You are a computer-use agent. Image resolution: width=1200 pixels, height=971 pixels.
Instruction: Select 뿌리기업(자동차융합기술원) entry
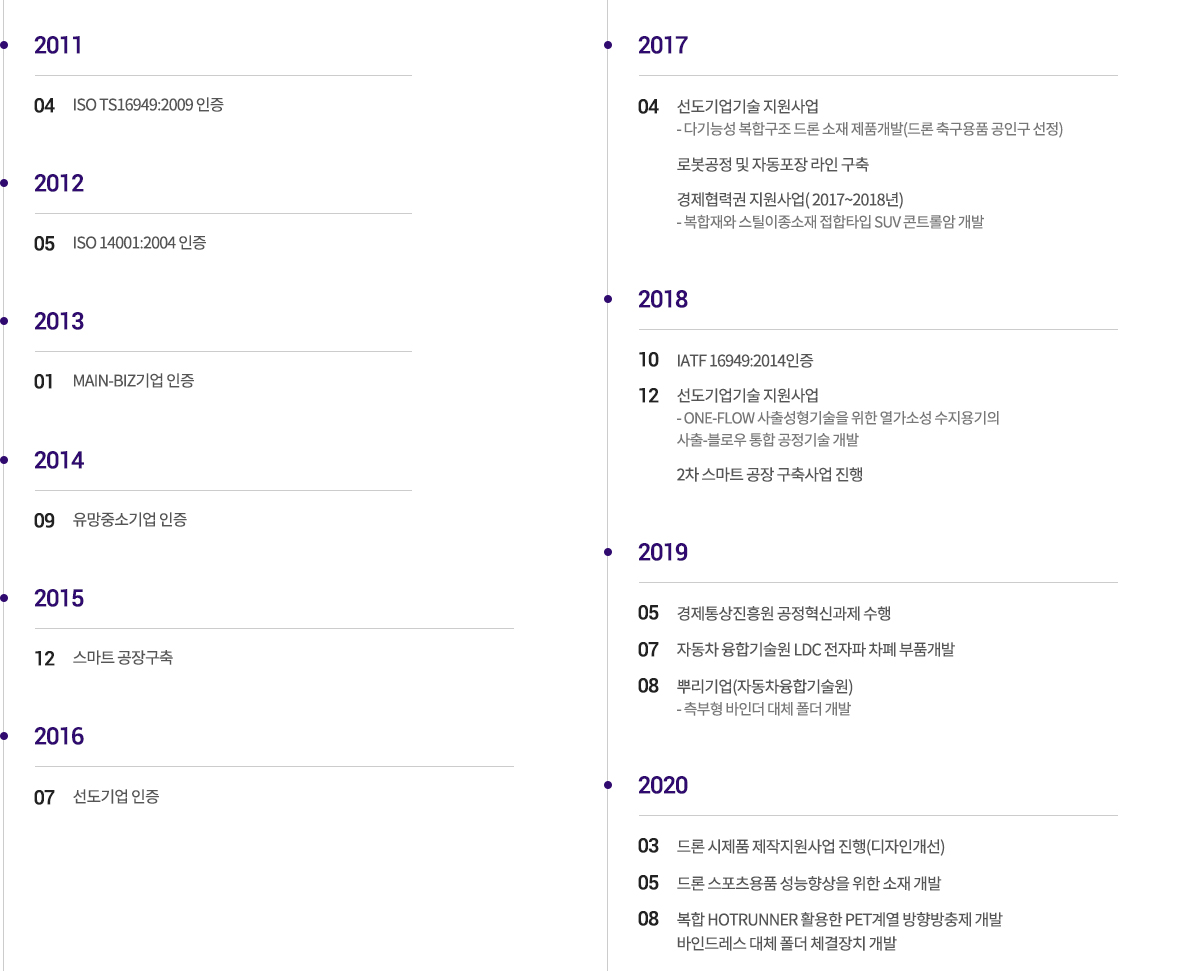[765, 686]
